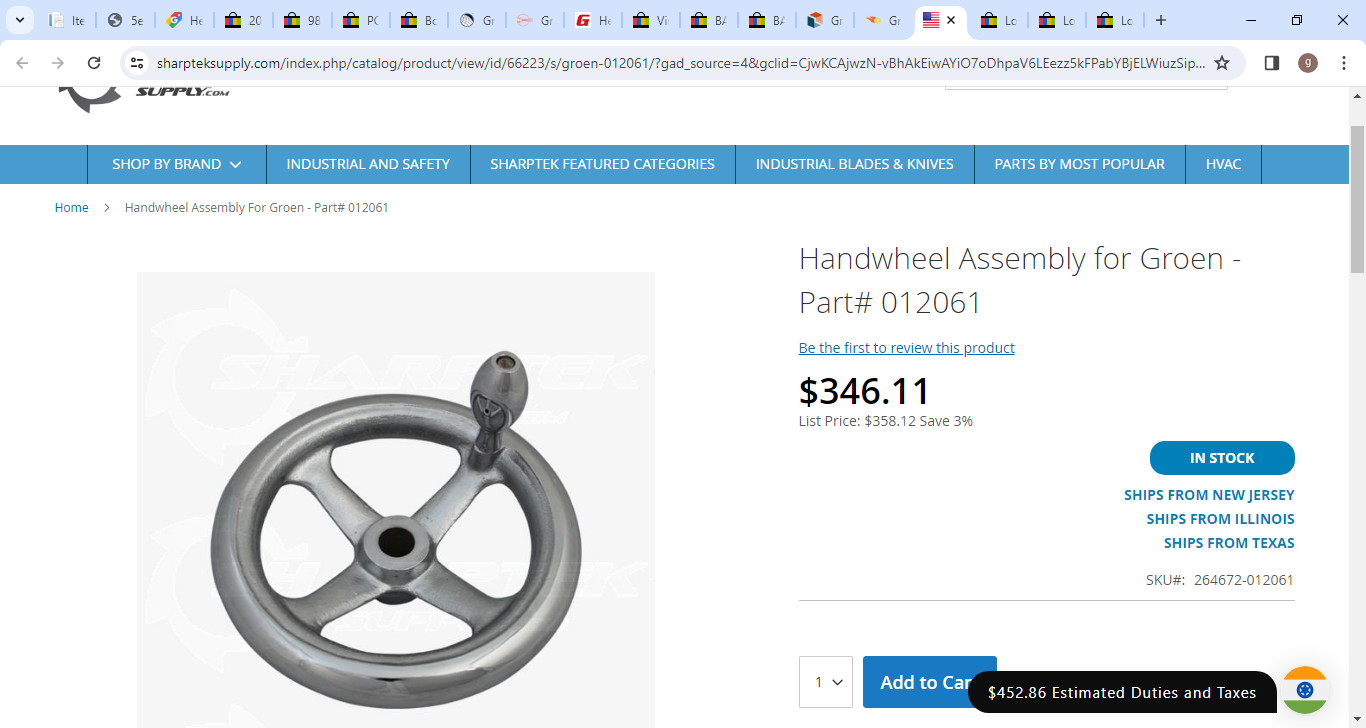Click the site information icon in address bar
The width and height of the screenshot is (1366, 728).
[138, 63]
